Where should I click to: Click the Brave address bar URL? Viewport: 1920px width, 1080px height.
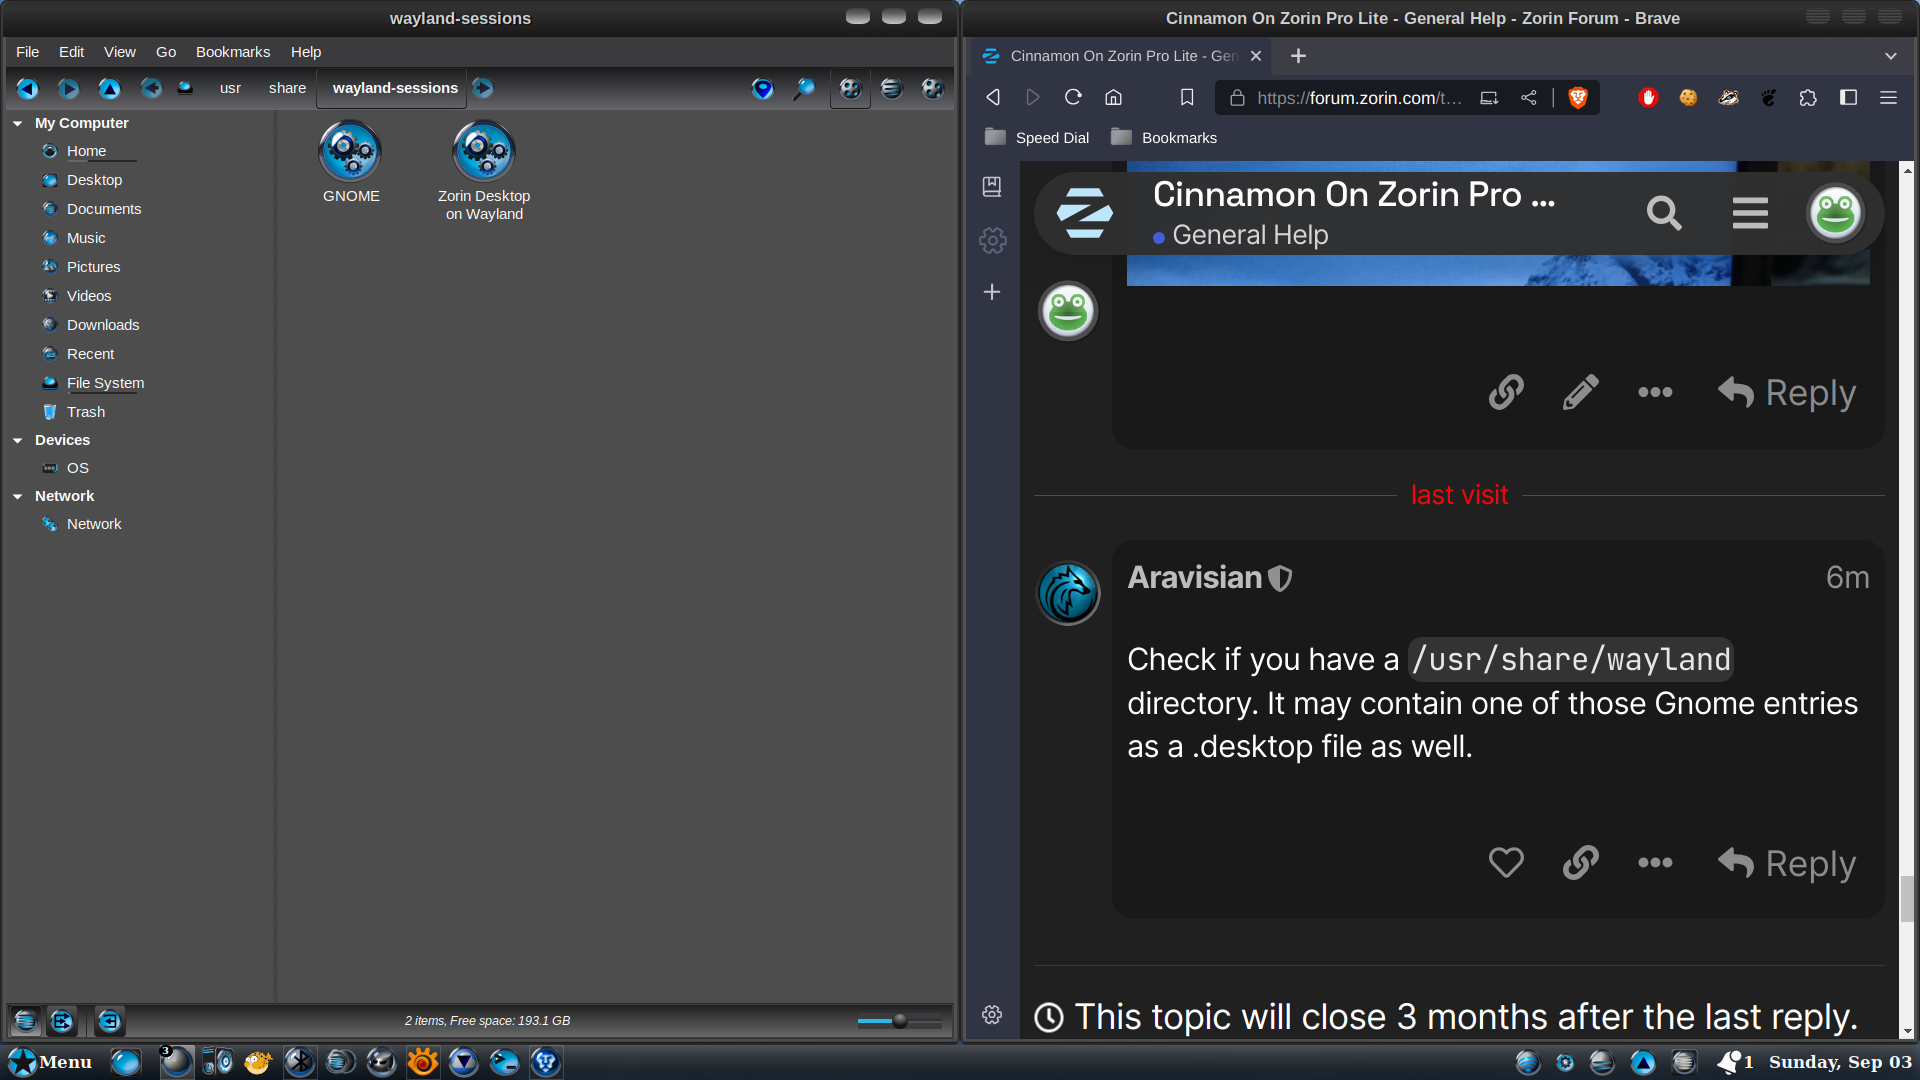[x=1358, y=97]
